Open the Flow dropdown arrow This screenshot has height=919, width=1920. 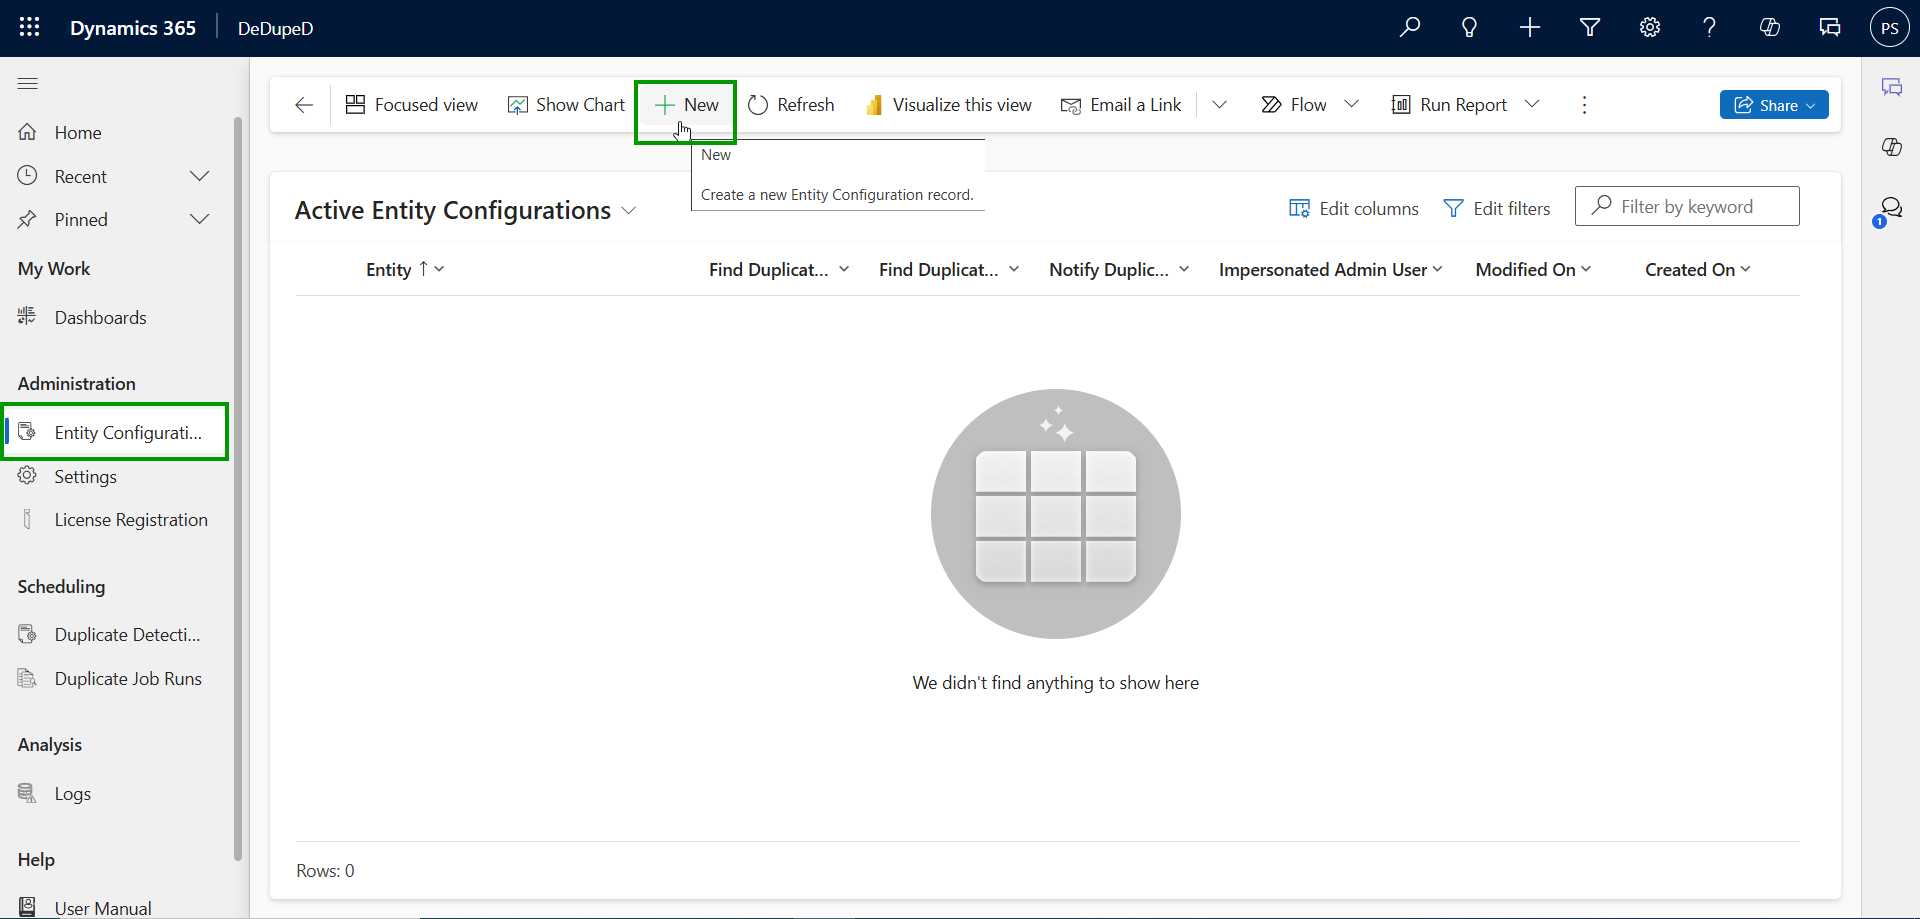click(1351, 105)
